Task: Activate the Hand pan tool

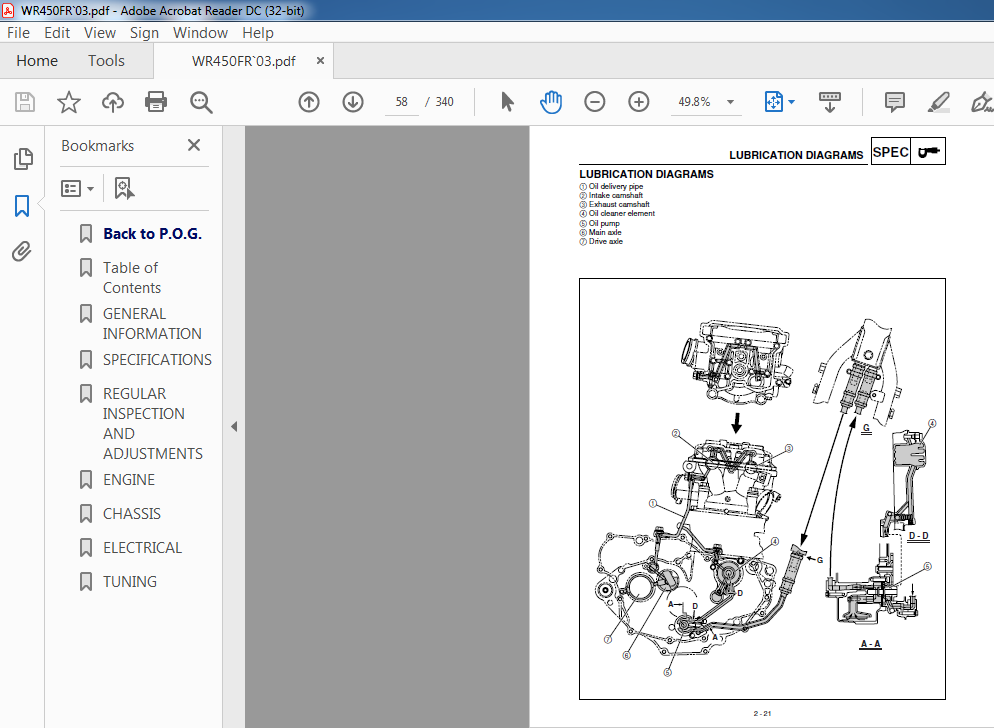Action: tap(551, 102)
